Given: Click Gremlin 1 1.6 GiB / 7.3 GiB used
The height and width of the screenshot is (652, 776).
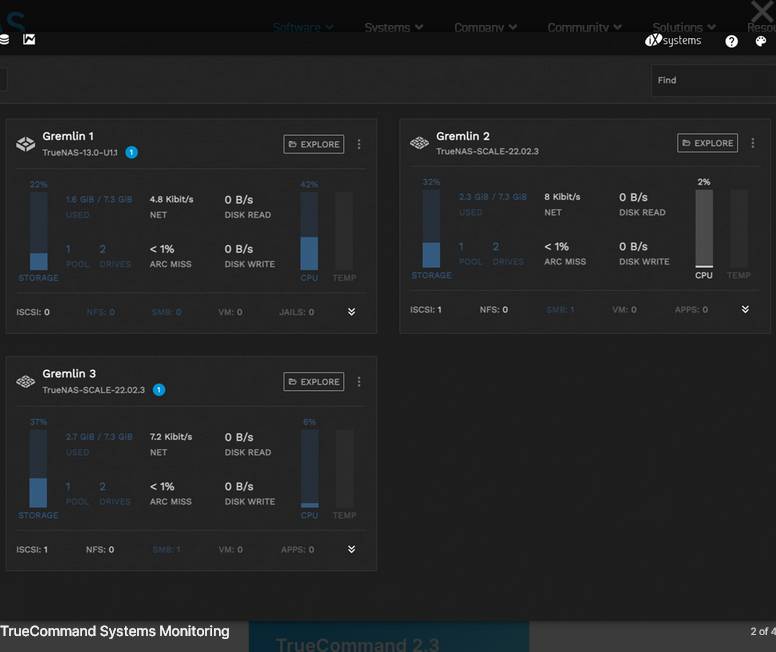Looking at the screenshot, I should click(99, 200).
